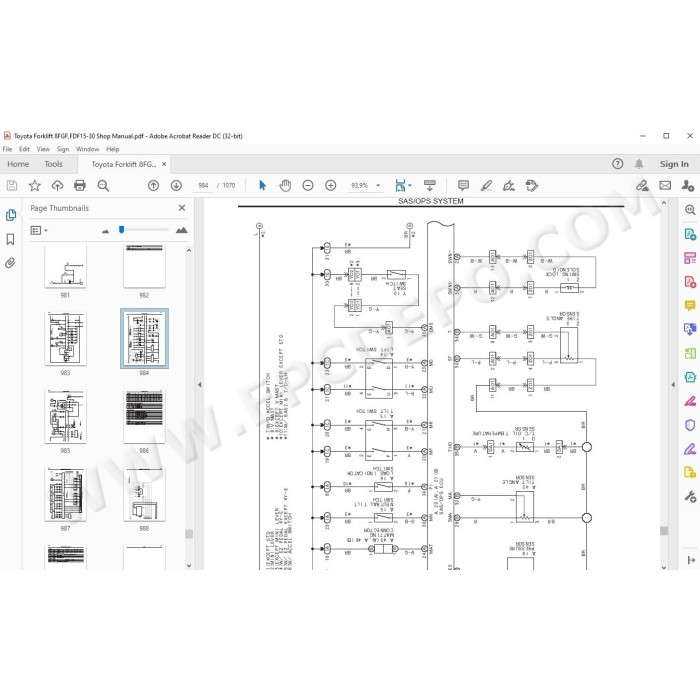This screenshot has height=700, width=700.
Task: Activate the Selection arrow tool
Action: (x=262, y=185)
